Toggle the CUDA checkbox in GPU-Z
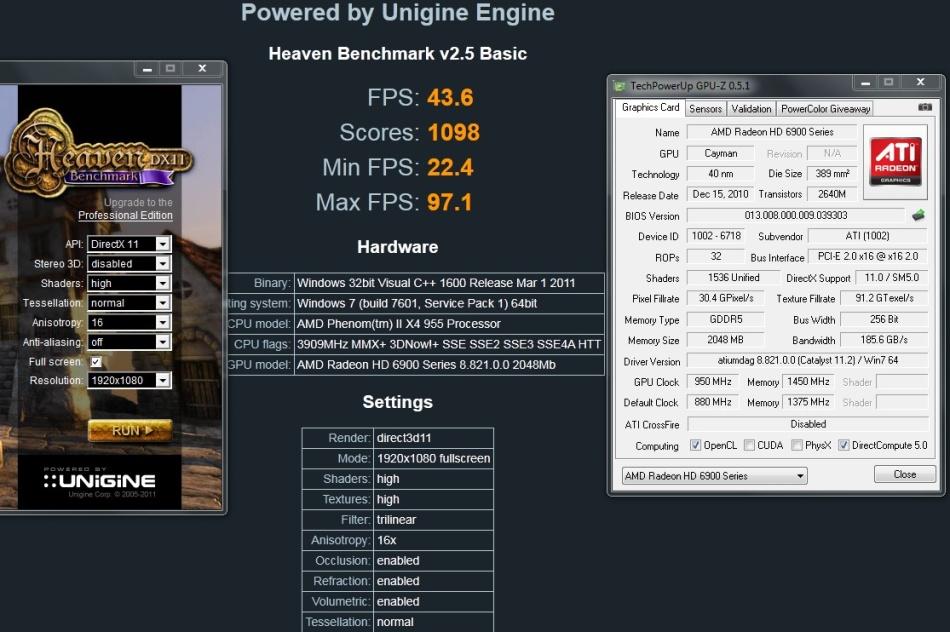Viewport: 950px width, 632px height. pyautogui.click(x=749, y=445)
